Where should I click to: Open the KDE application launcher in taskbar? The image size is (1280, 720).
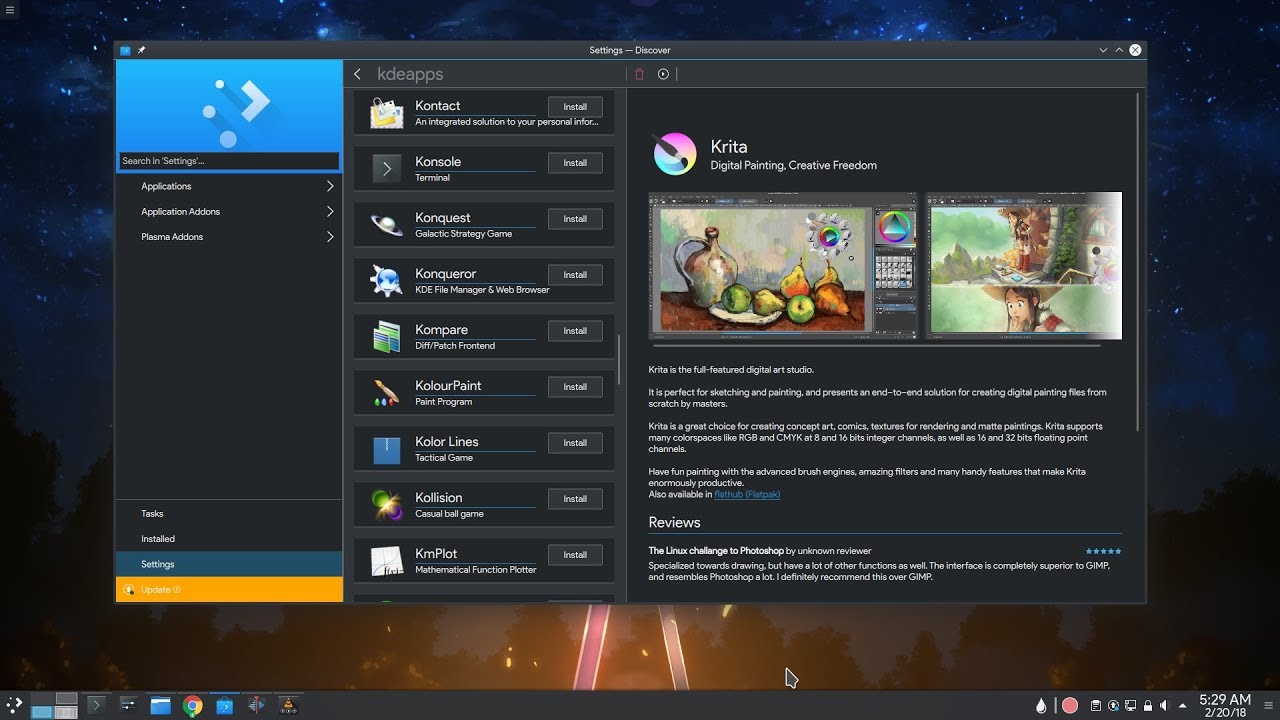point(14,704)
